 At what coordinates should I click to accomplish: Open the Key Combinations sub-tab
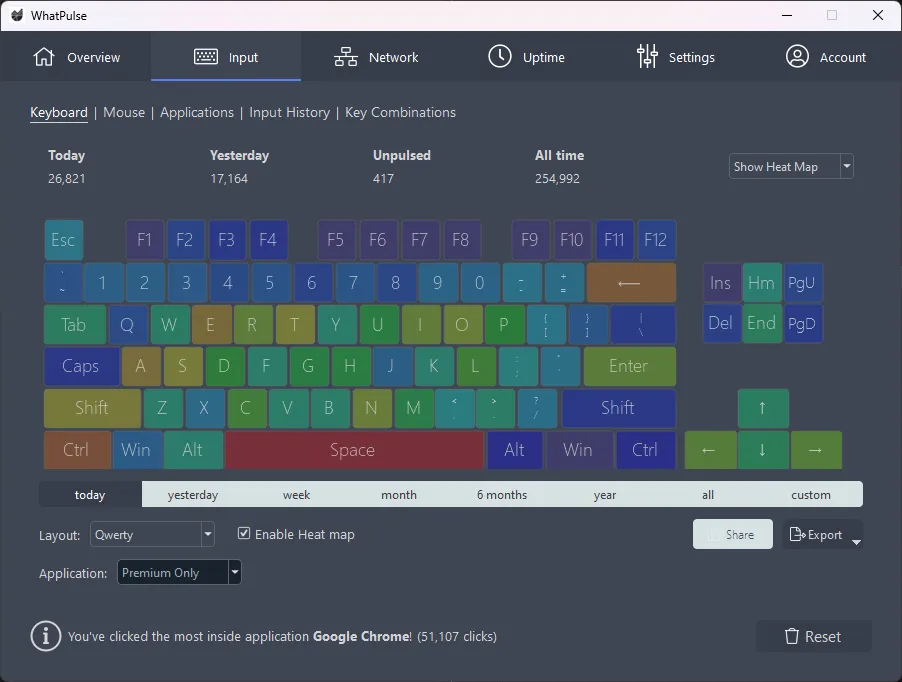tap(400, 112)
